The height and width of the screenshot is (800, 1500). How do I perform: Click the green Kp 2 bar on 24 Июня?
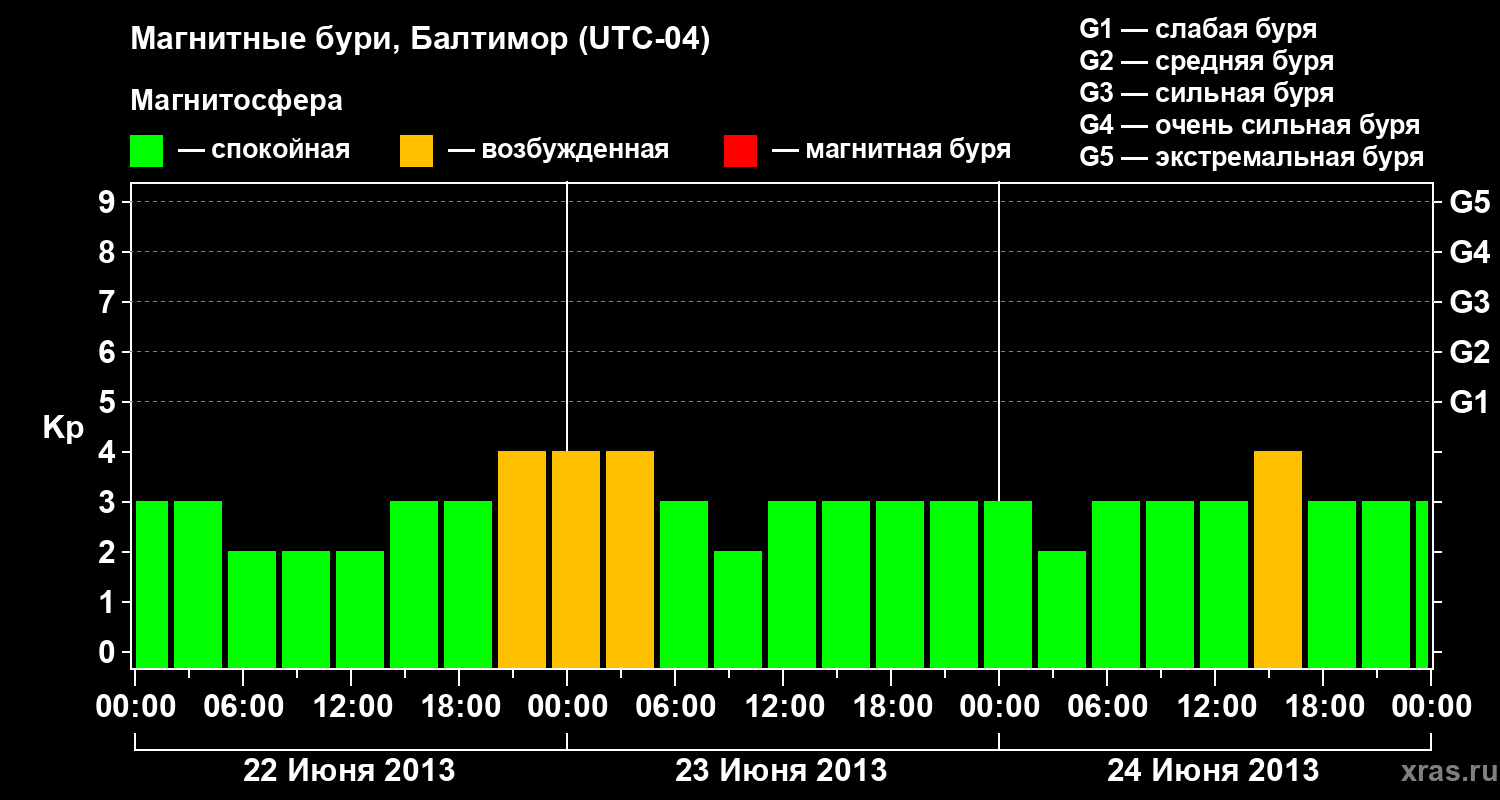coord(1062,610)
